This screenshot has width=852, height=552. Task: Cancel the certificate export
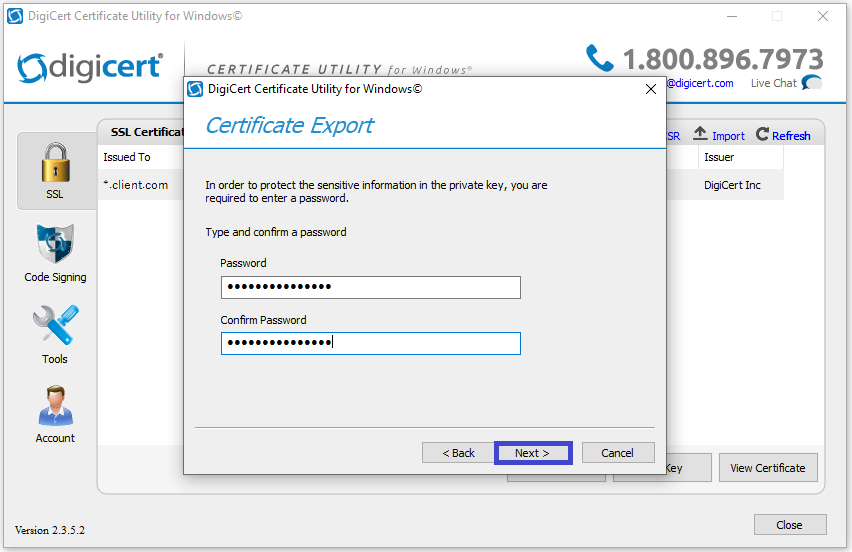(x=618, y=453)
